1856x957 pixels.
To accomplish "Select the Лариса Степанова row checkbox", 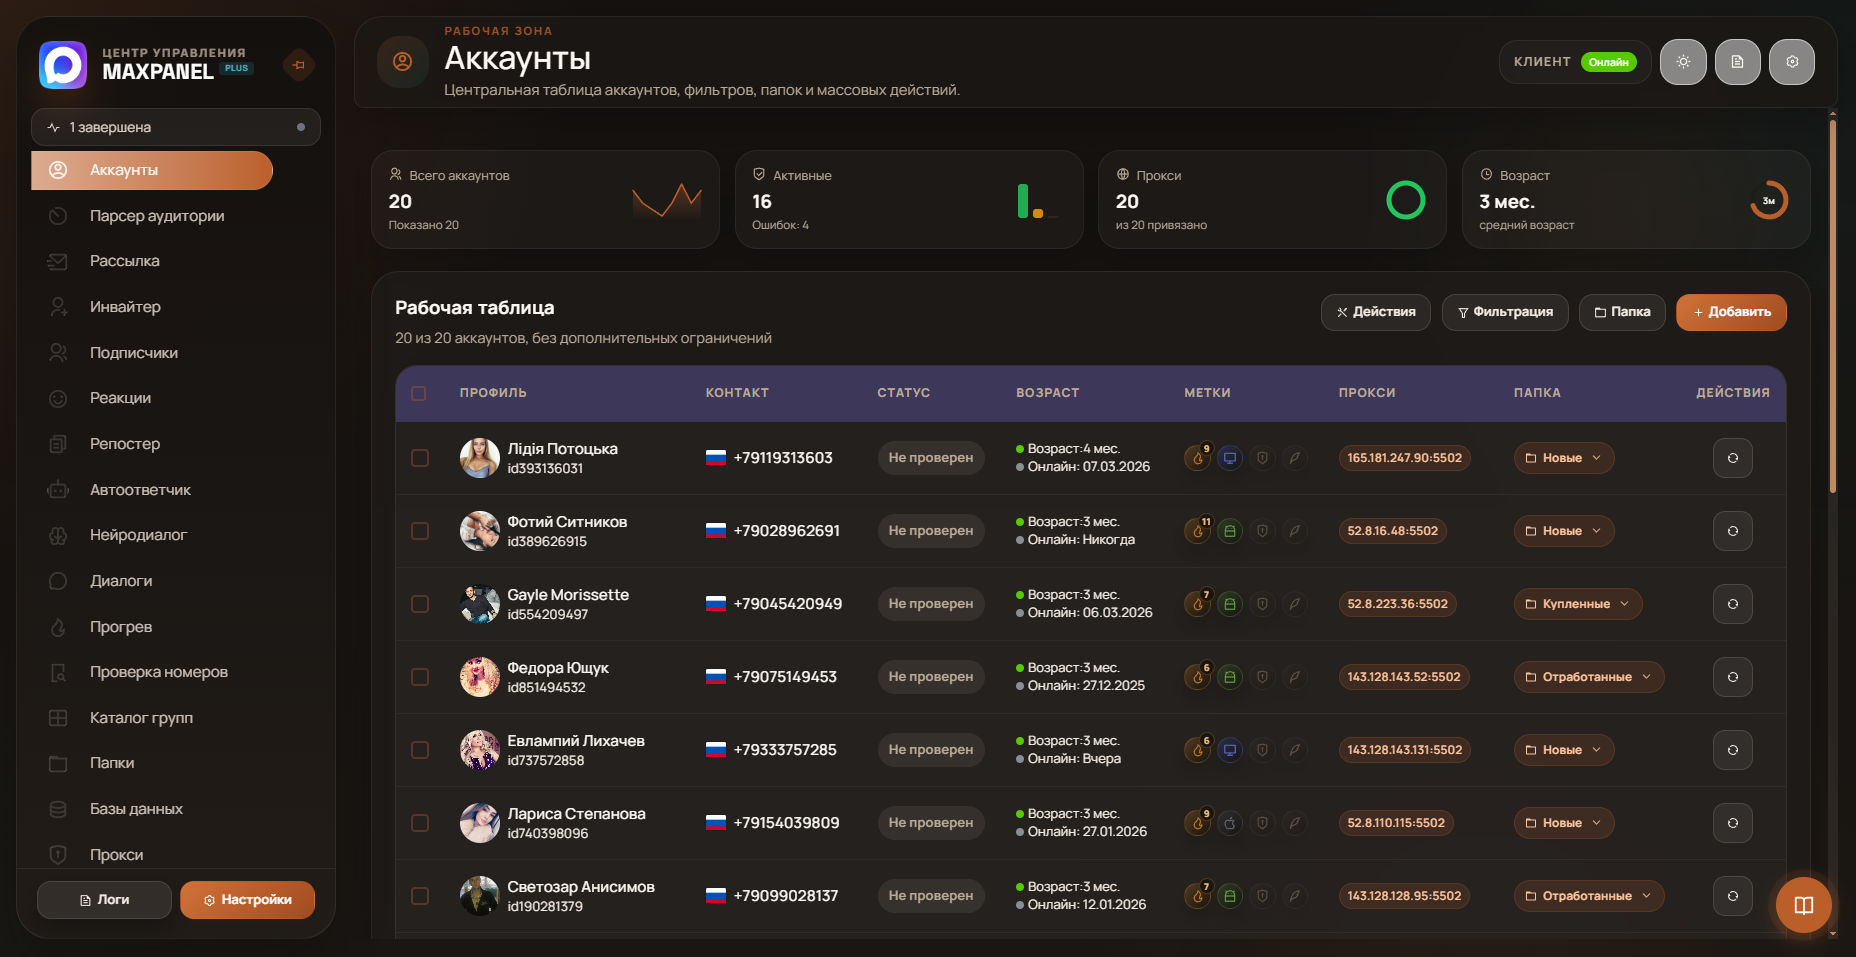I will [420, 823].
